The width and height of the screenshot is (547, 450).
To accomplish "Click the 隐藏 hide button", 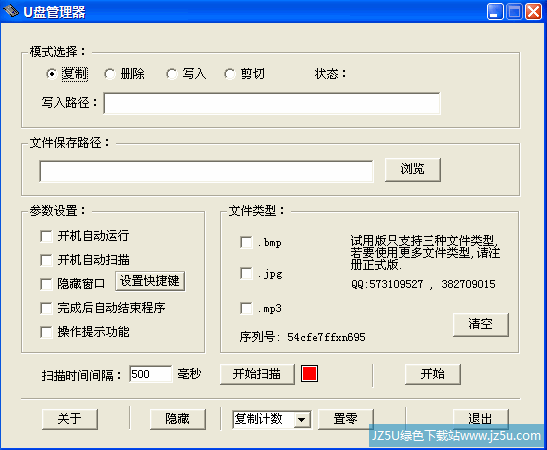I will click(178, 419).
